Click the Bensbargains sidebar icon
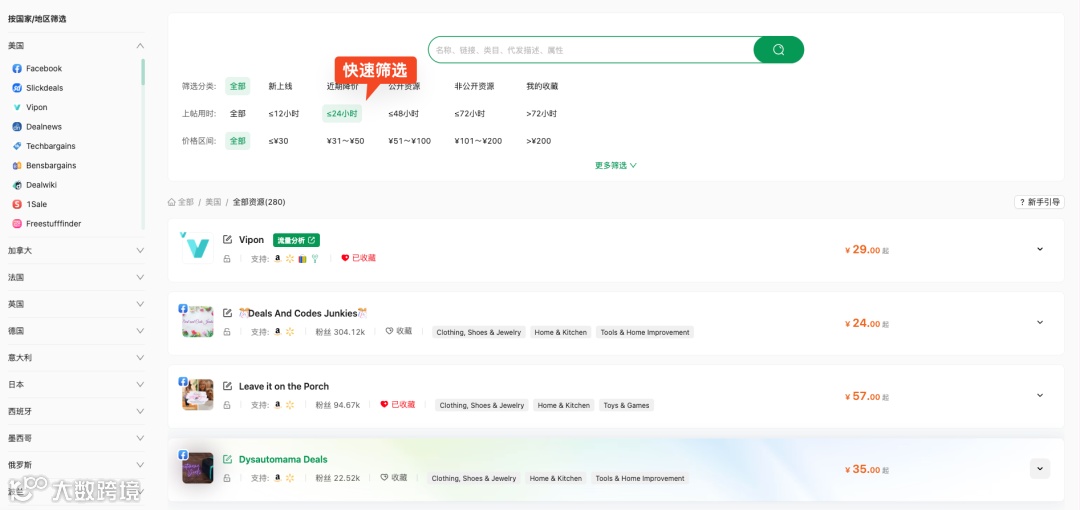The image size is (1080, 510). coord(17,165)
